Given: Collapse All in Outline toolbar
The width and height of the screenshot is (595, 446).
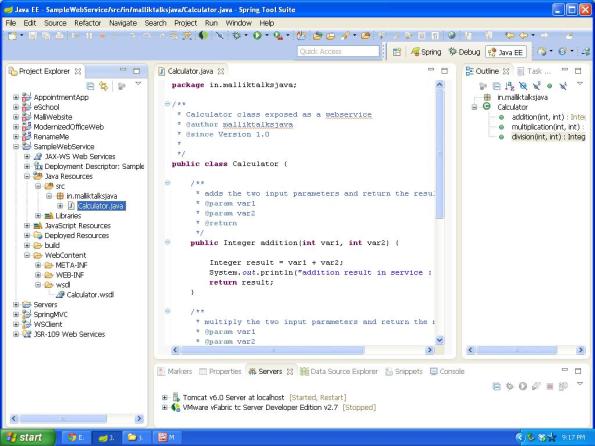Looking at the screenshot, I should [496, 86].
